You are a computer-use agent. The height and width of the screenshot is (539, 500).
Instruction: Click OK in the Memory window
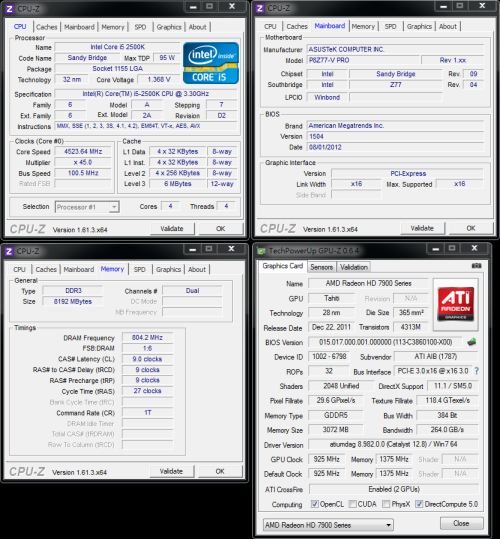click(x=220, y=471)
